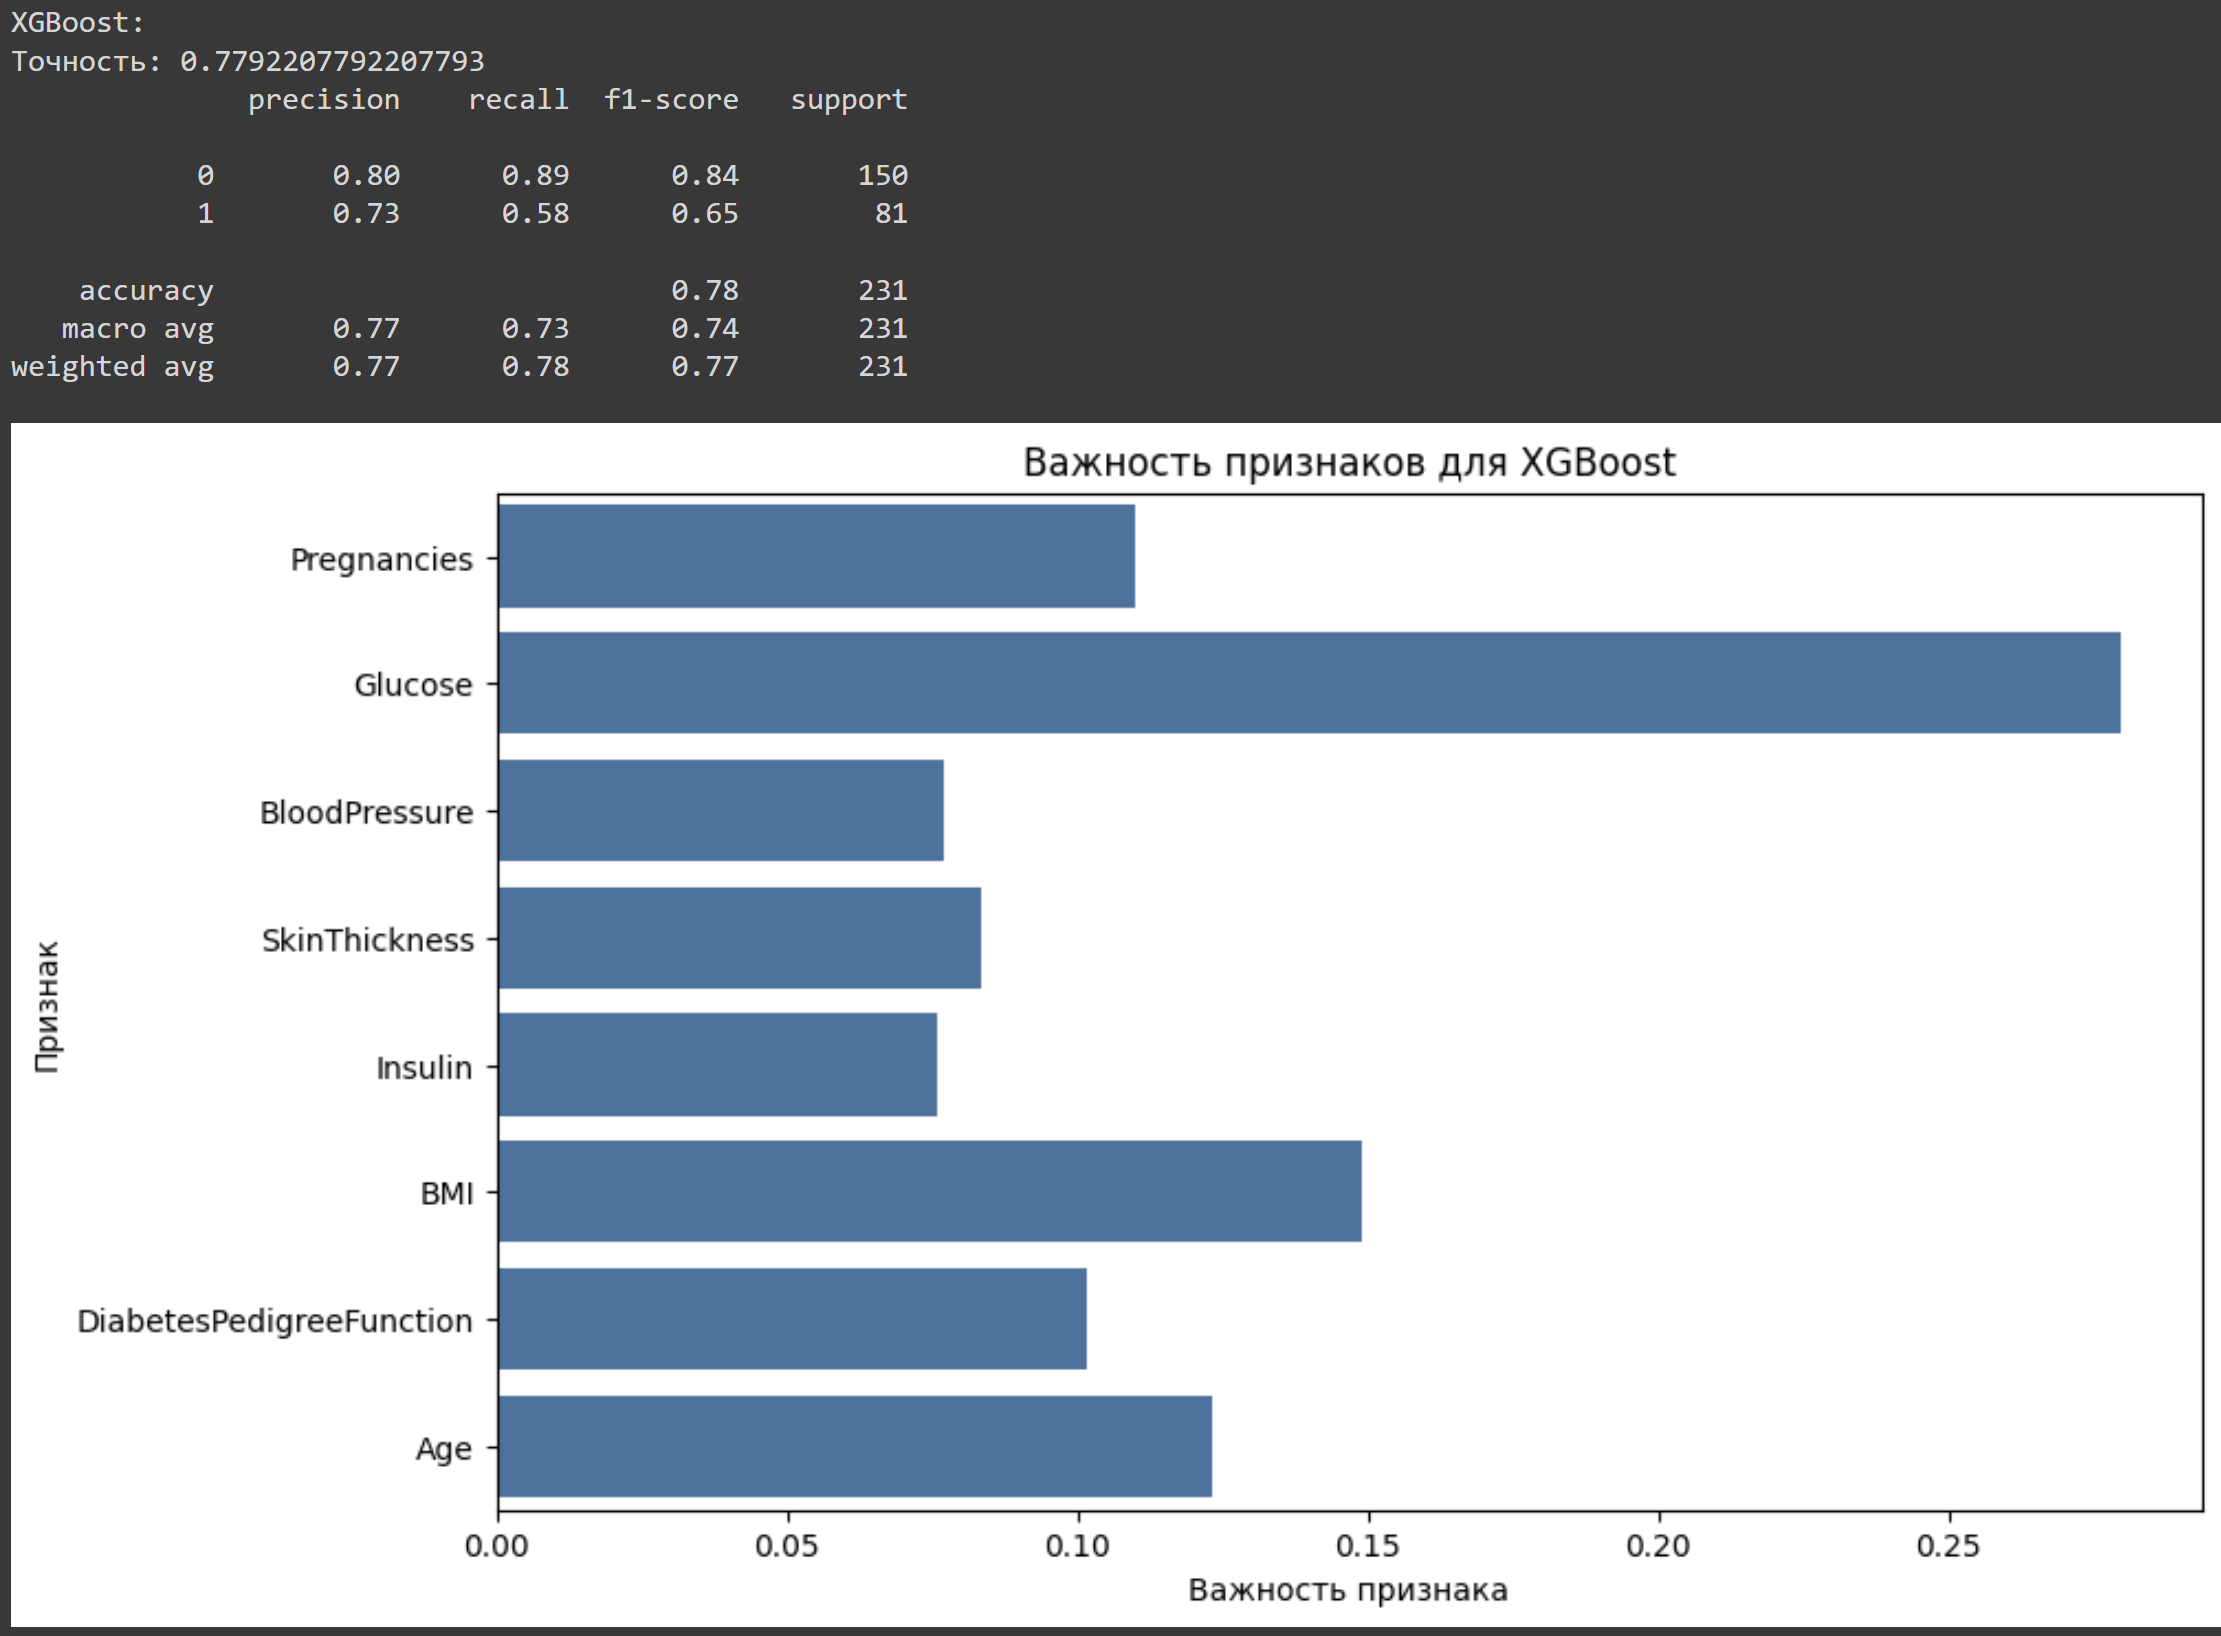Click the 'support' column header
This screenshot has height=1636, width=2221.
(x=848, y=100)
